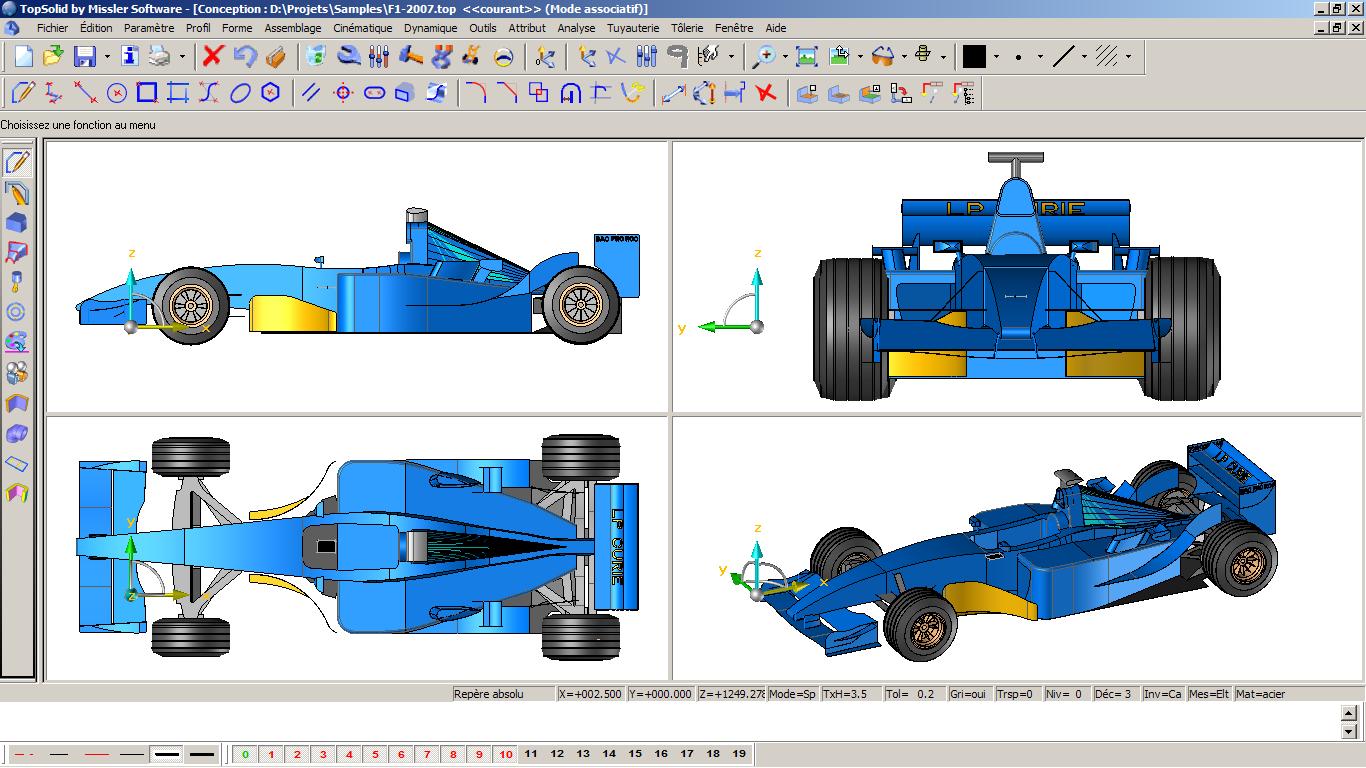Viewport: 1366px width, 768px height.
Task: Select the hexagon polygon tool
Action: pyautogui.click(x=270, y=94)
